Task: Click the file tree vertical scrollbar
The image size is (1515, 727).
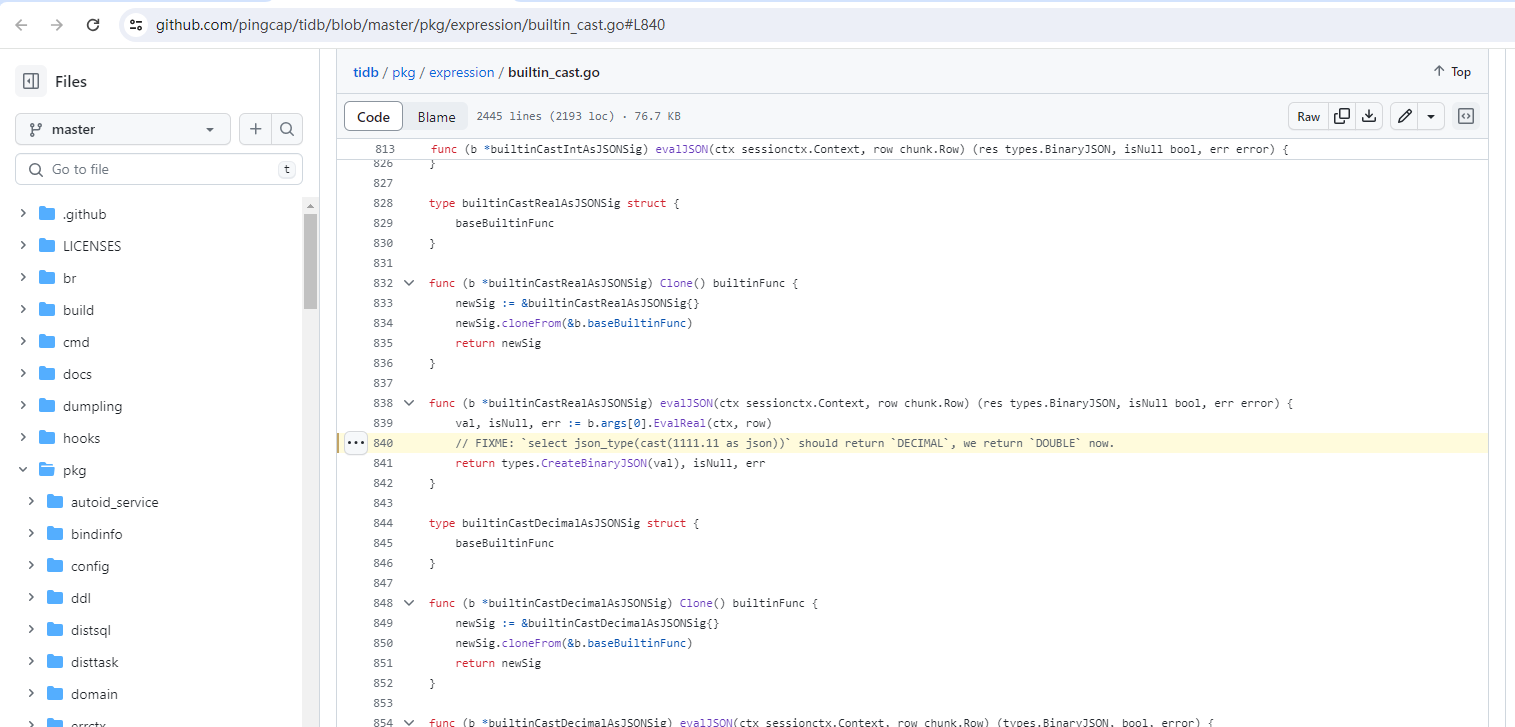Action: [310, 260]
